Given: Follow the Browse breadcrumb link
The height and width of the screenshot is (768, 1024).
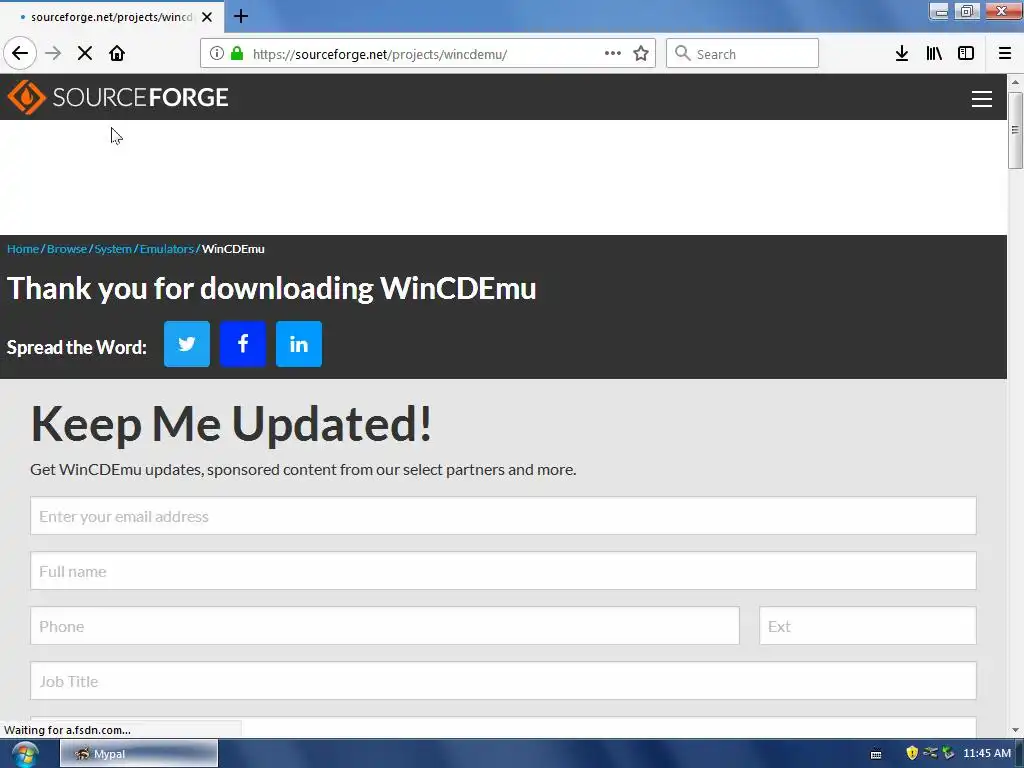Looking at the screenshot, I should point(67,249).
